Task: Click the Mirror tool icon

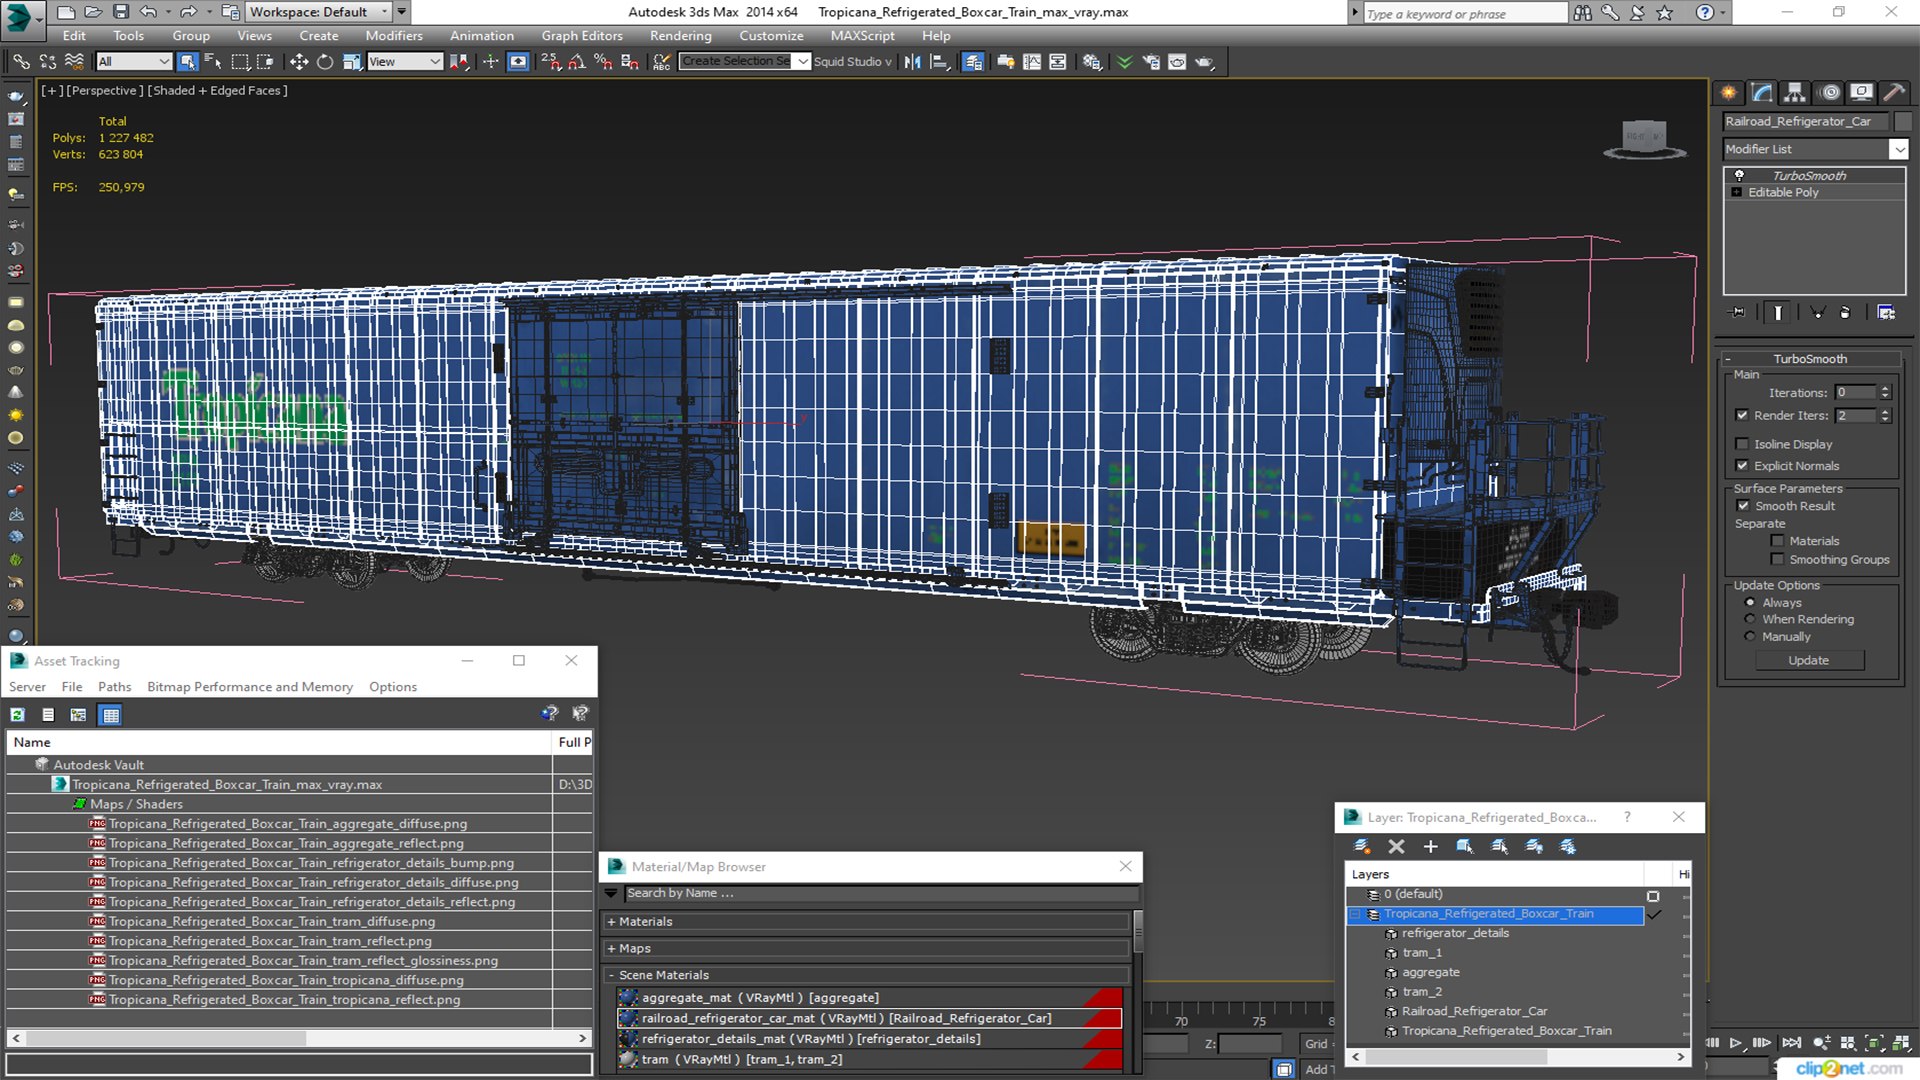Action: click(x=912, y=62)
